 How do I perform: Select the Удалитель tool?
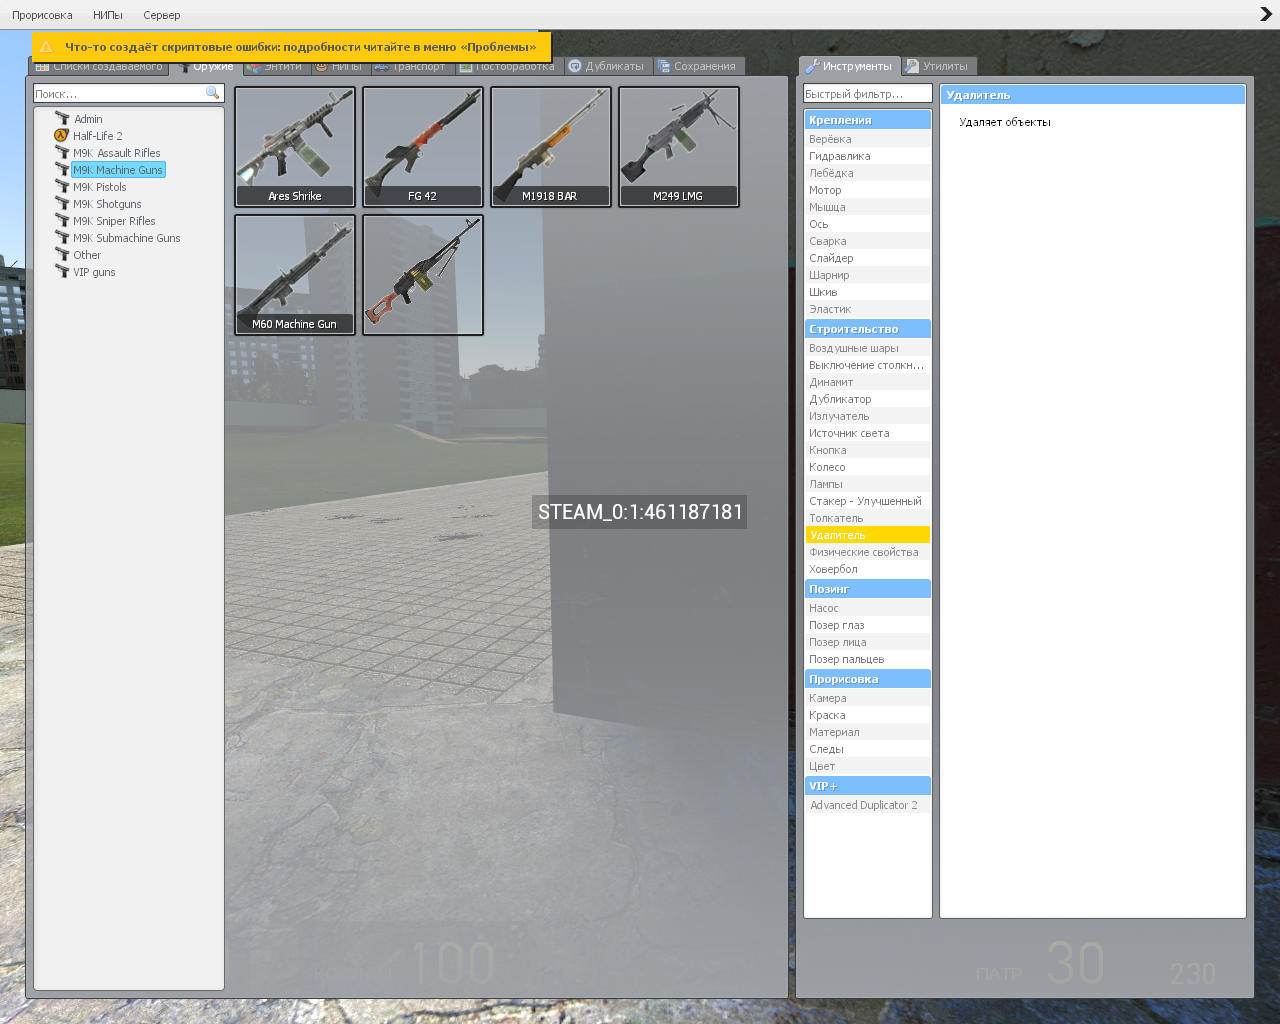tap(868, 535)
